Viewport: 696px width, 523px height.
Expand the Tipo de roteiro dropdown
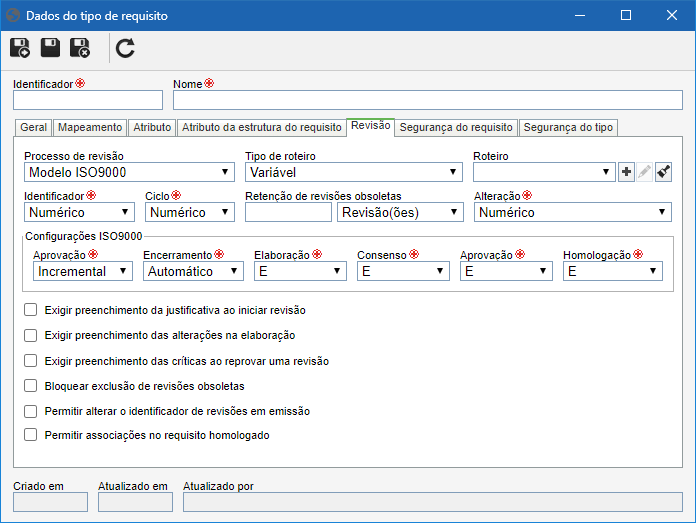point(354,172)
